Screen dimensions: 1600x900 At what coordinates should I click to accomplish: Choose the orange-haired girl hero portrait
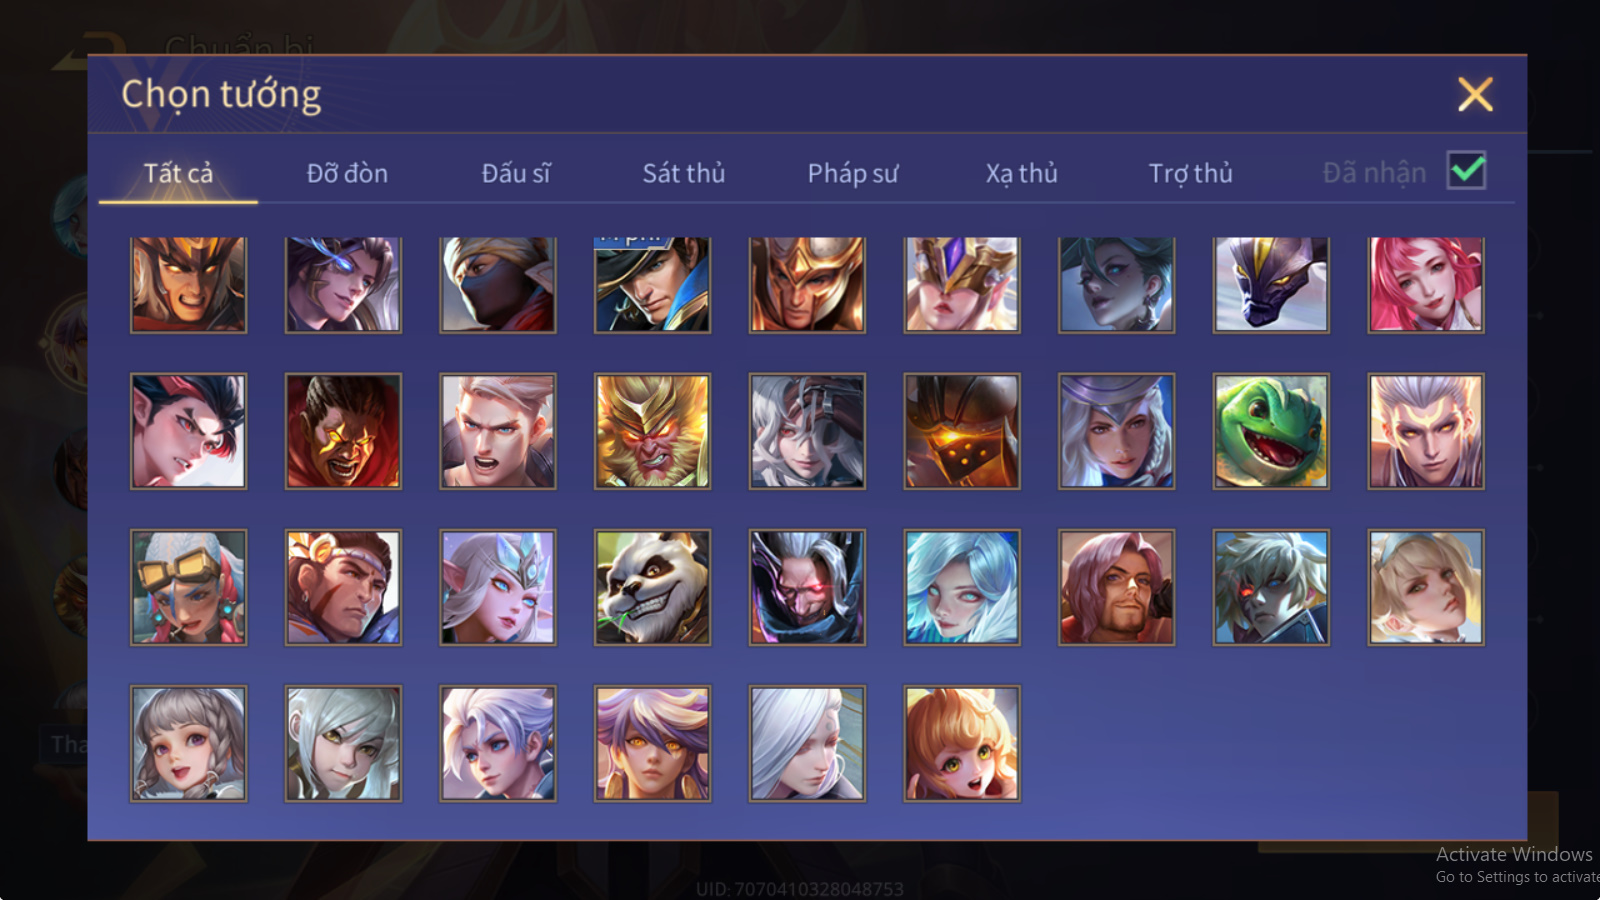(962, 743)
